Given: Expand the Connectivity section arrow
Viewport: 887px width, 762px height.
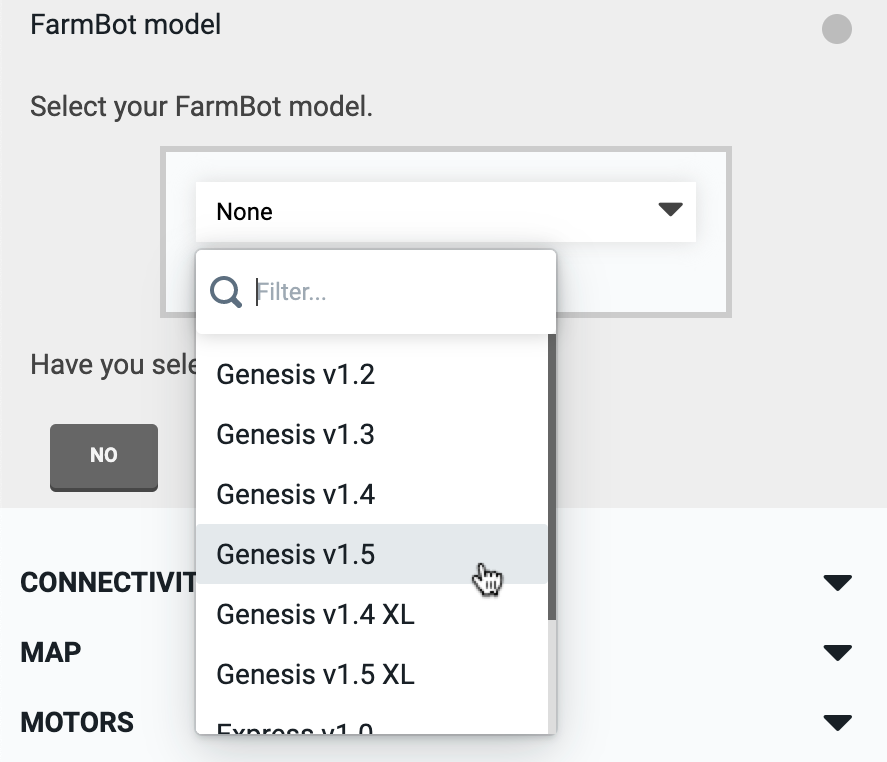Looking at the screenshot, I should click(x=836, y=583).
